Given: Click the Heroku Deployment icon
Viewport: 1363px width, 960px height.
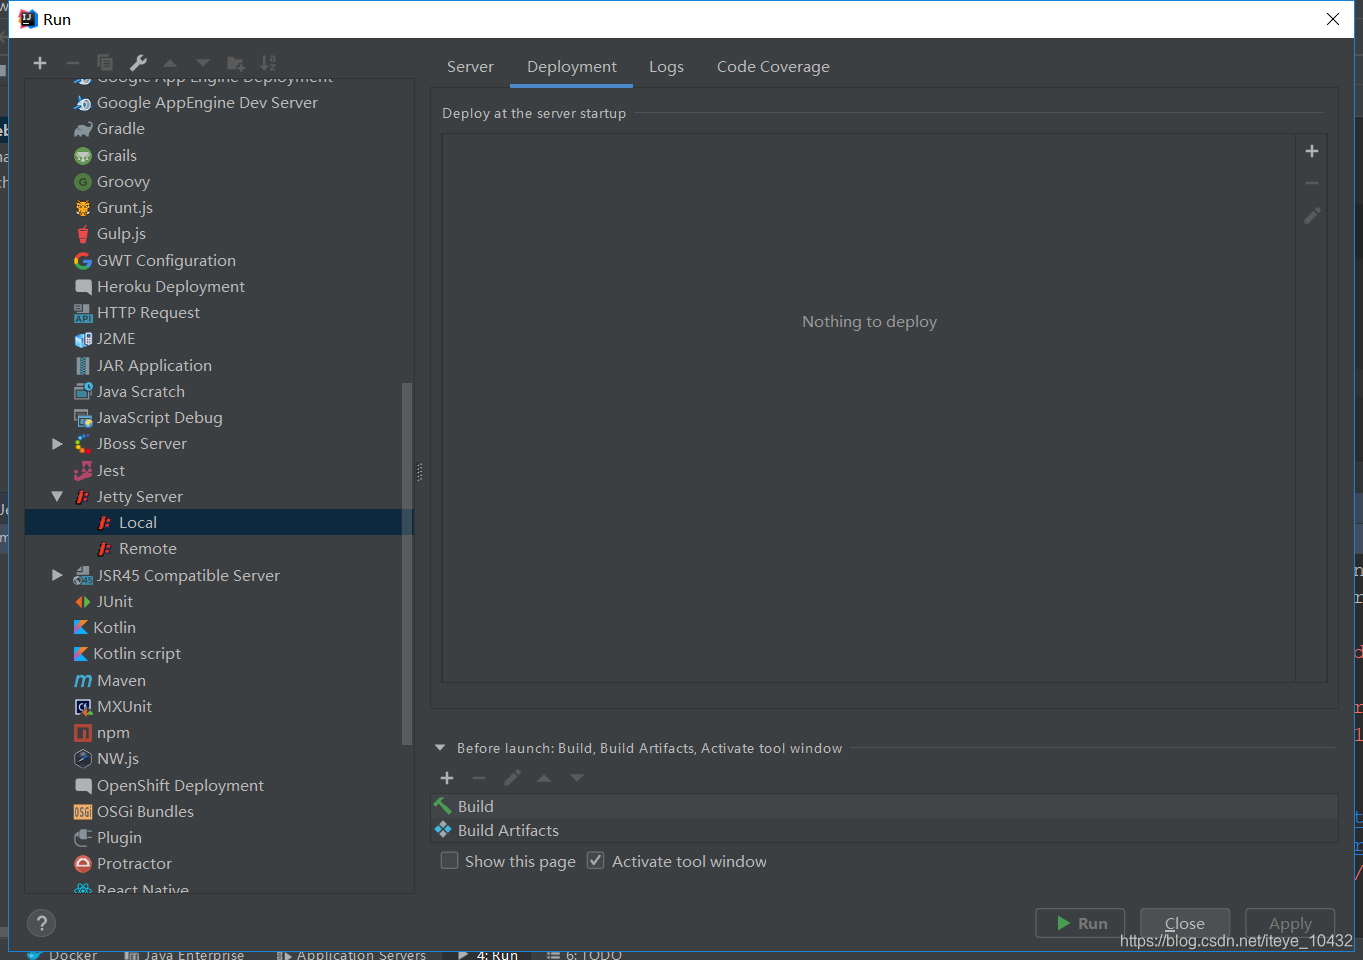Looking at the screenshot, I should pyautogui.click(x=83, y=287).
